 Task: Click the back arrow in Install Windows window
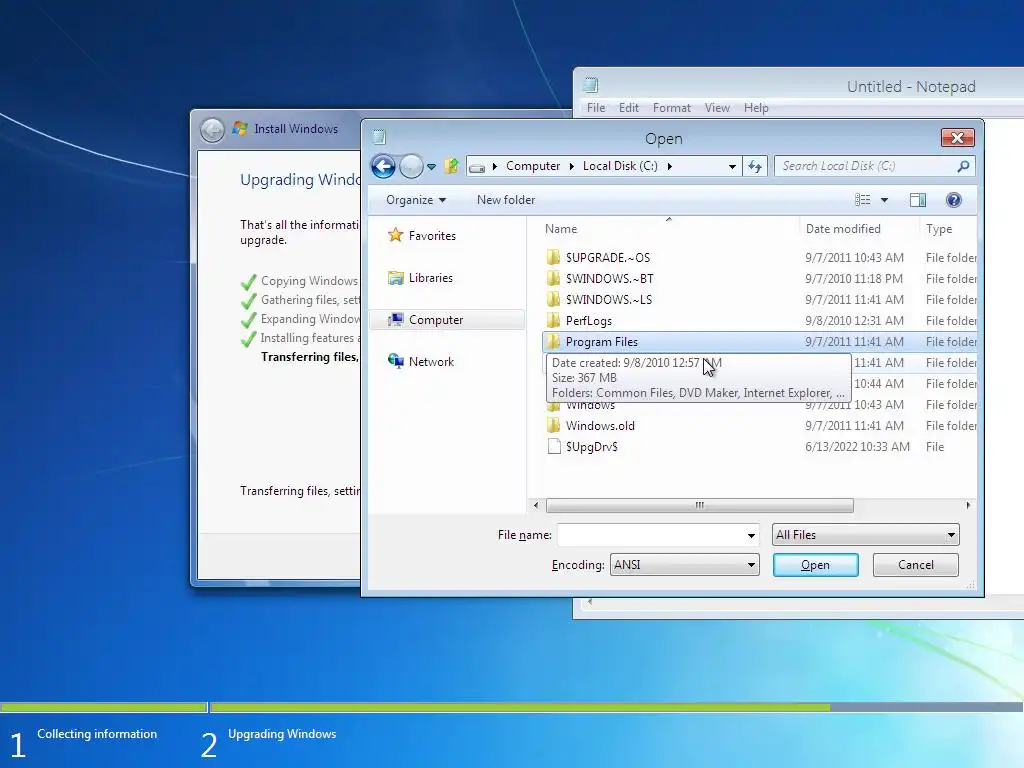212,130
